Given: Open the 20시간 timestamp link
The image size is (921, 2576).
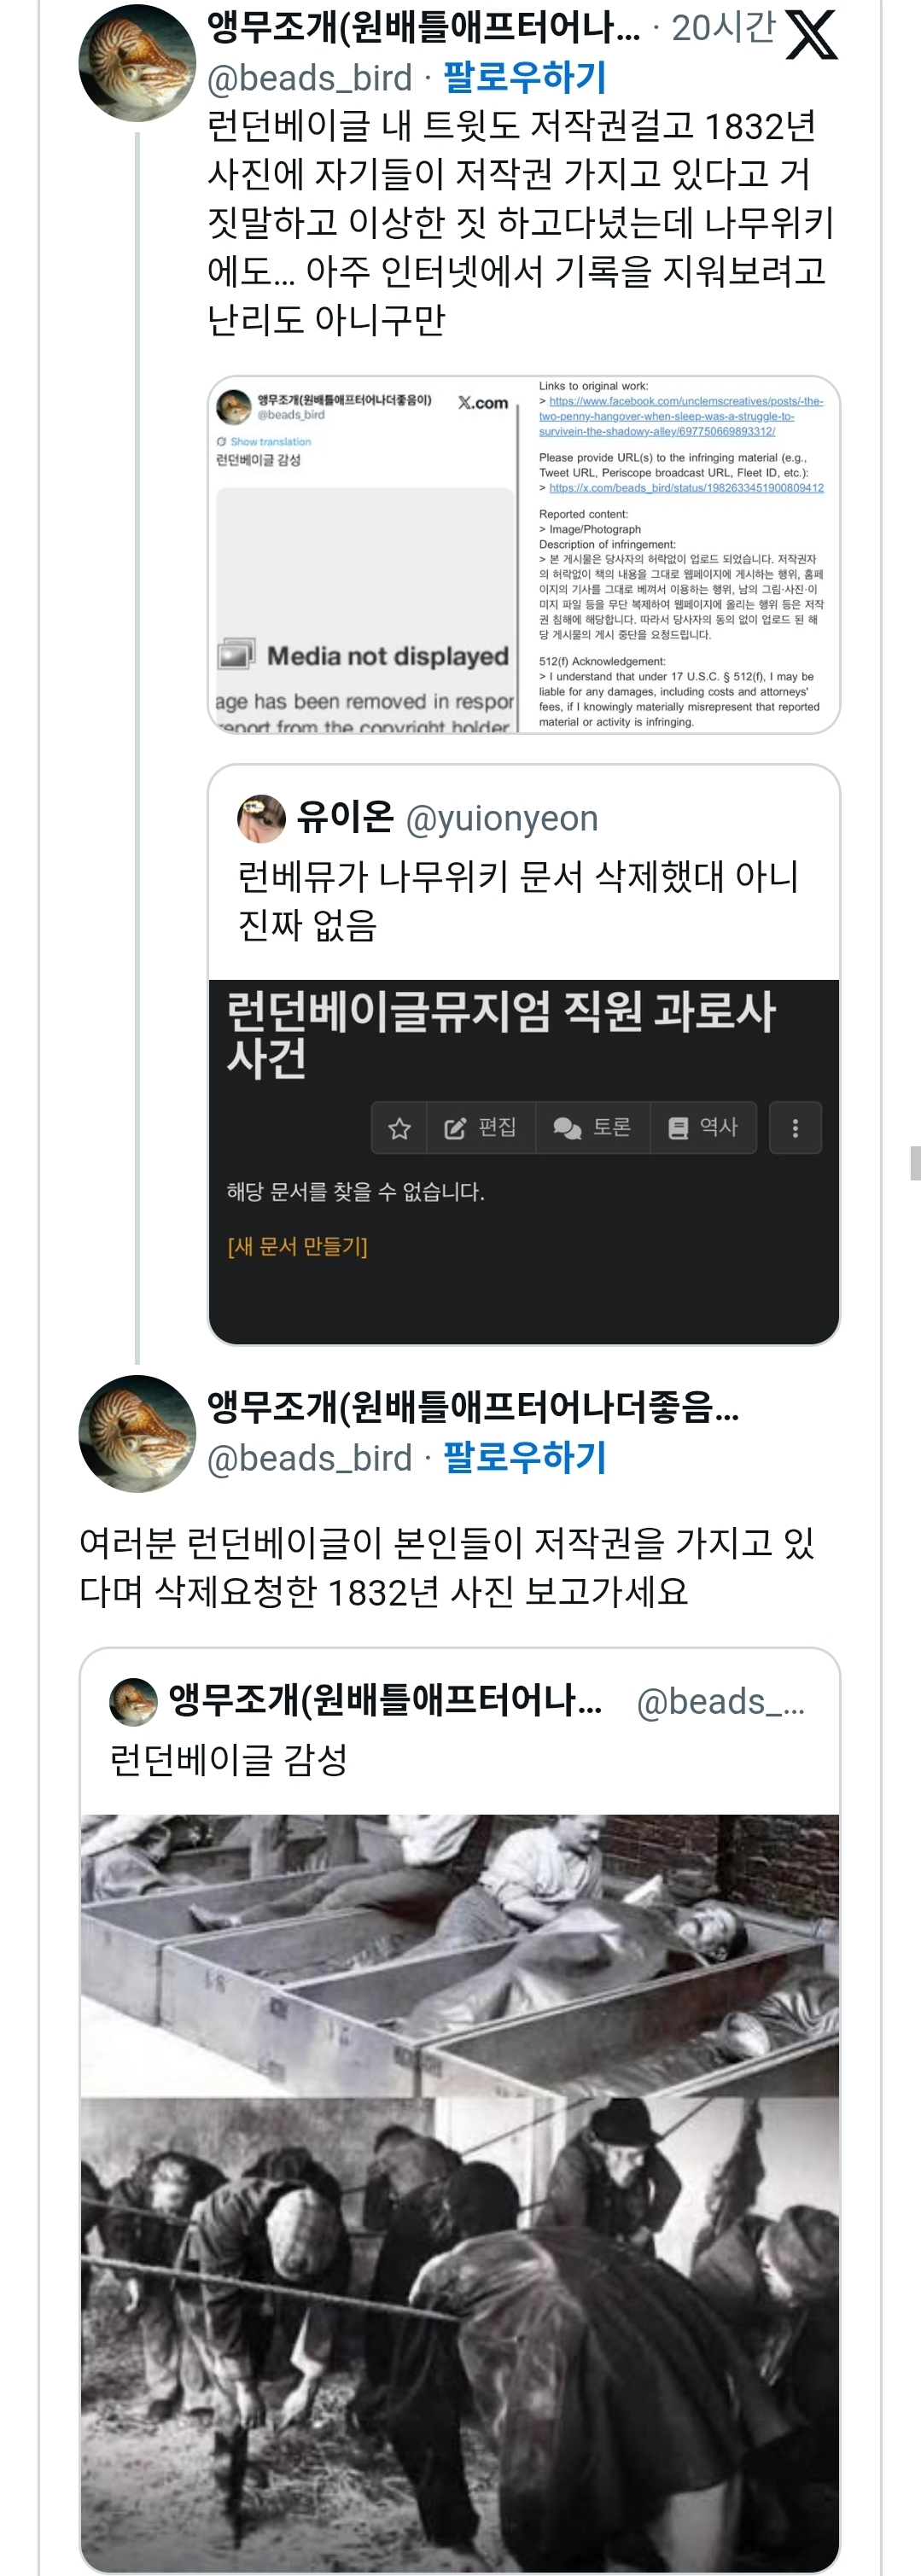Looking at the screenshot, I should click(x=722, y=28).
